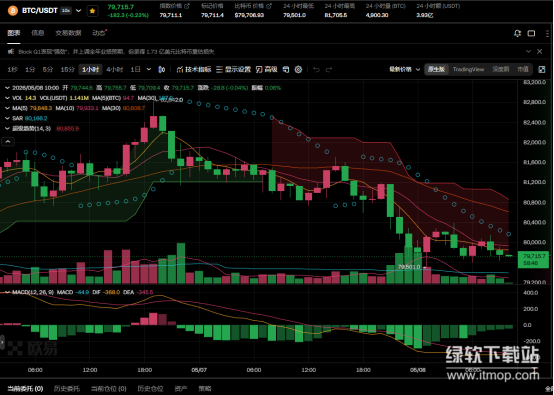
Task: Open the Block Q1 news headline
Action: tap(116, 52)
